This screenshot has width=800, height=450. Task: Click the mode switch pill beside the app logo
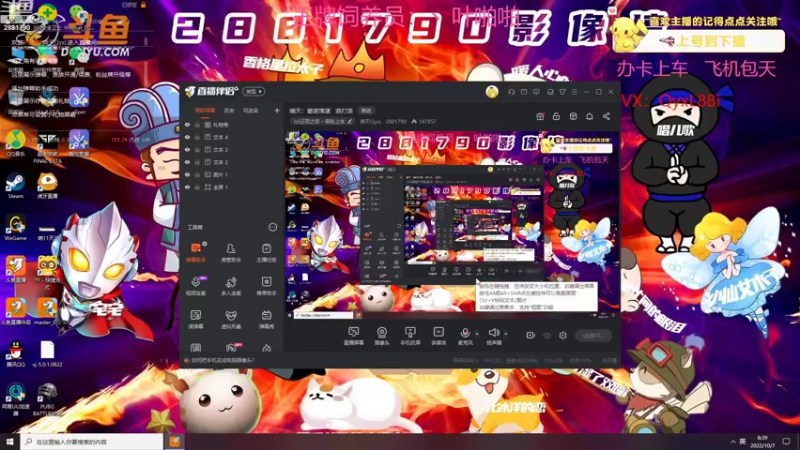pos(254,92)
